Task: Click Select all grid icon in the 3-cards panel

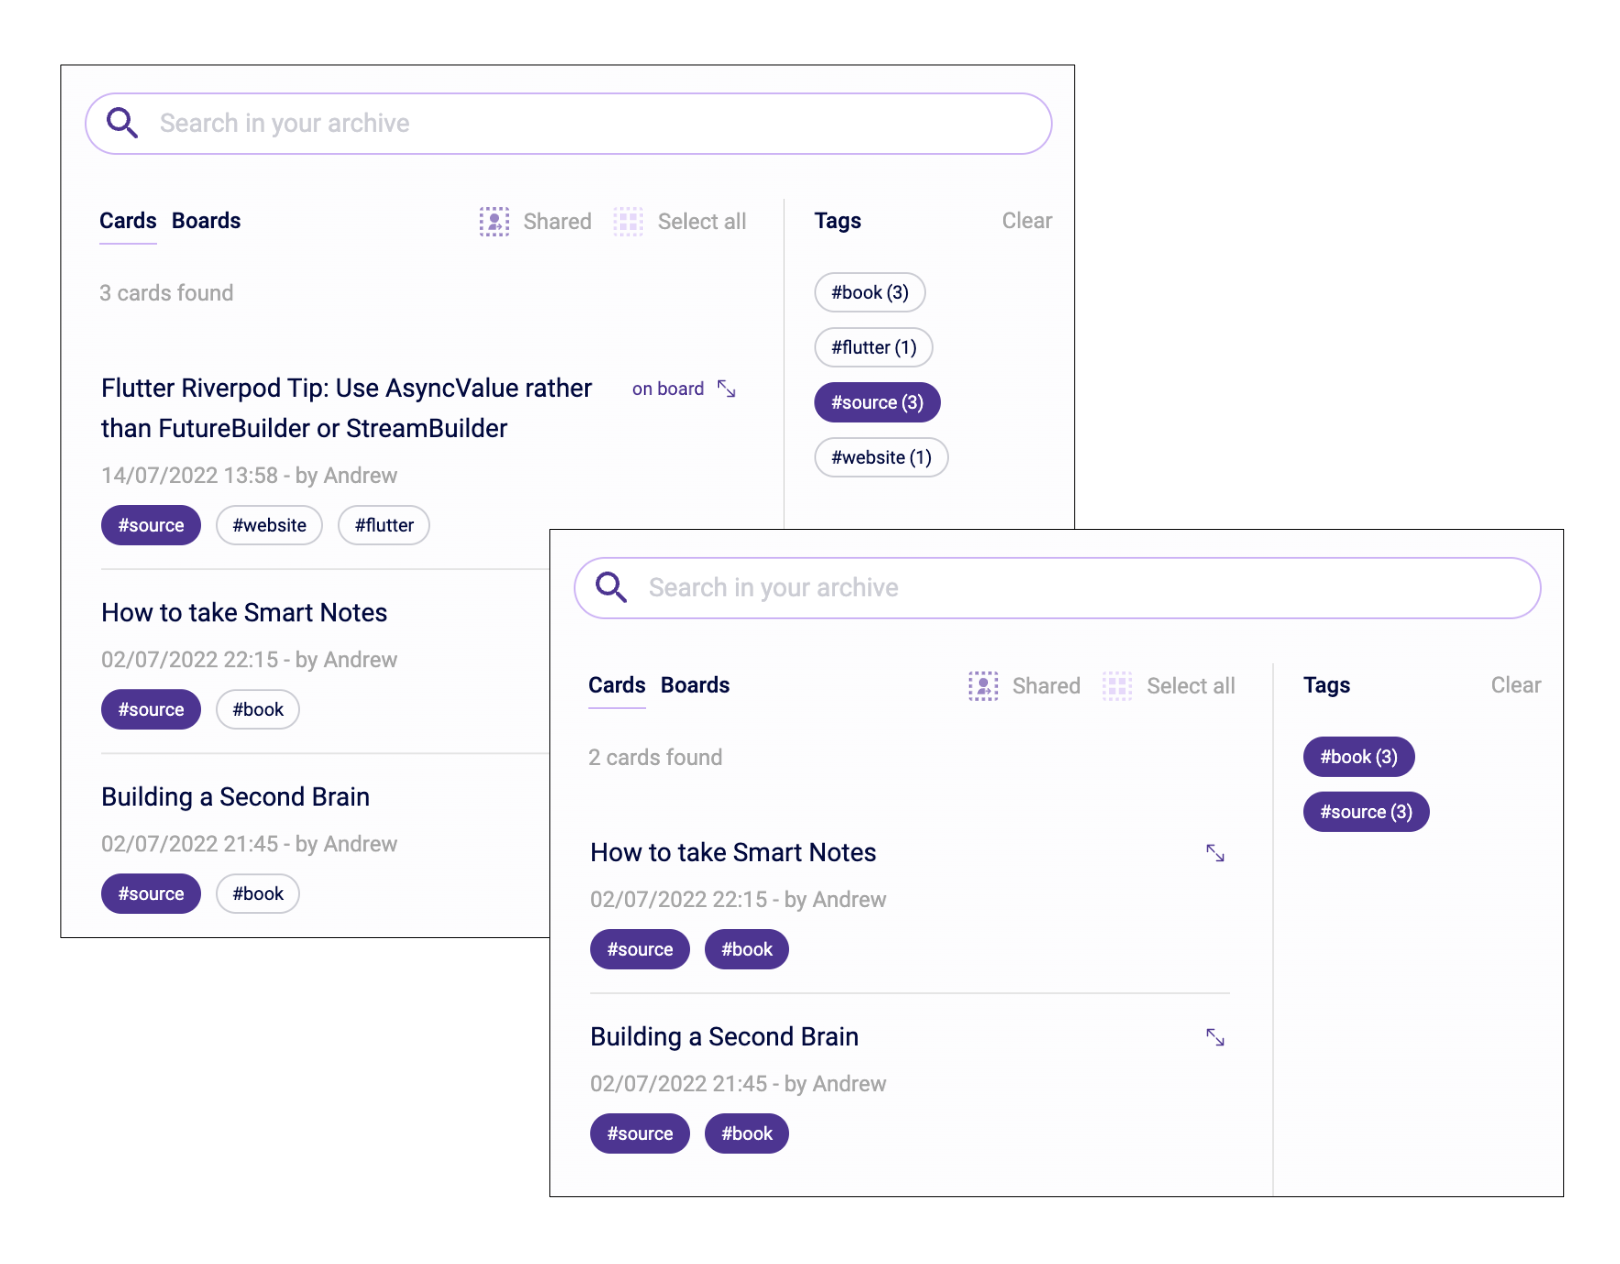Action: [628, 221]
